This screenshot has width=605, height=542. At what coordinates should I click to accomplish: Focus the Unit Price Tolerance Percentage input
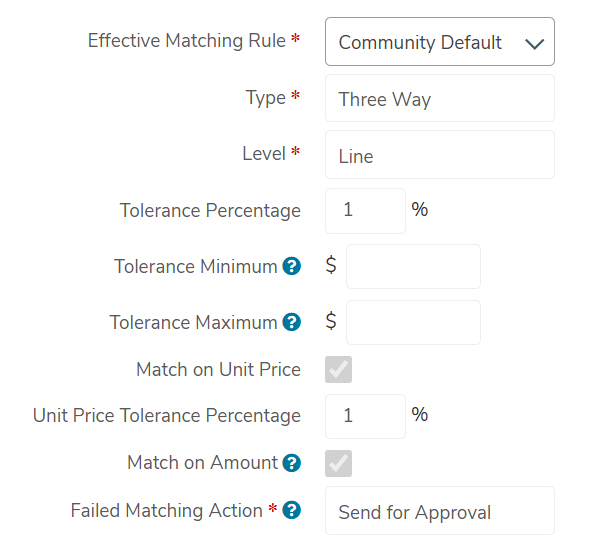(x=365, y=416)
